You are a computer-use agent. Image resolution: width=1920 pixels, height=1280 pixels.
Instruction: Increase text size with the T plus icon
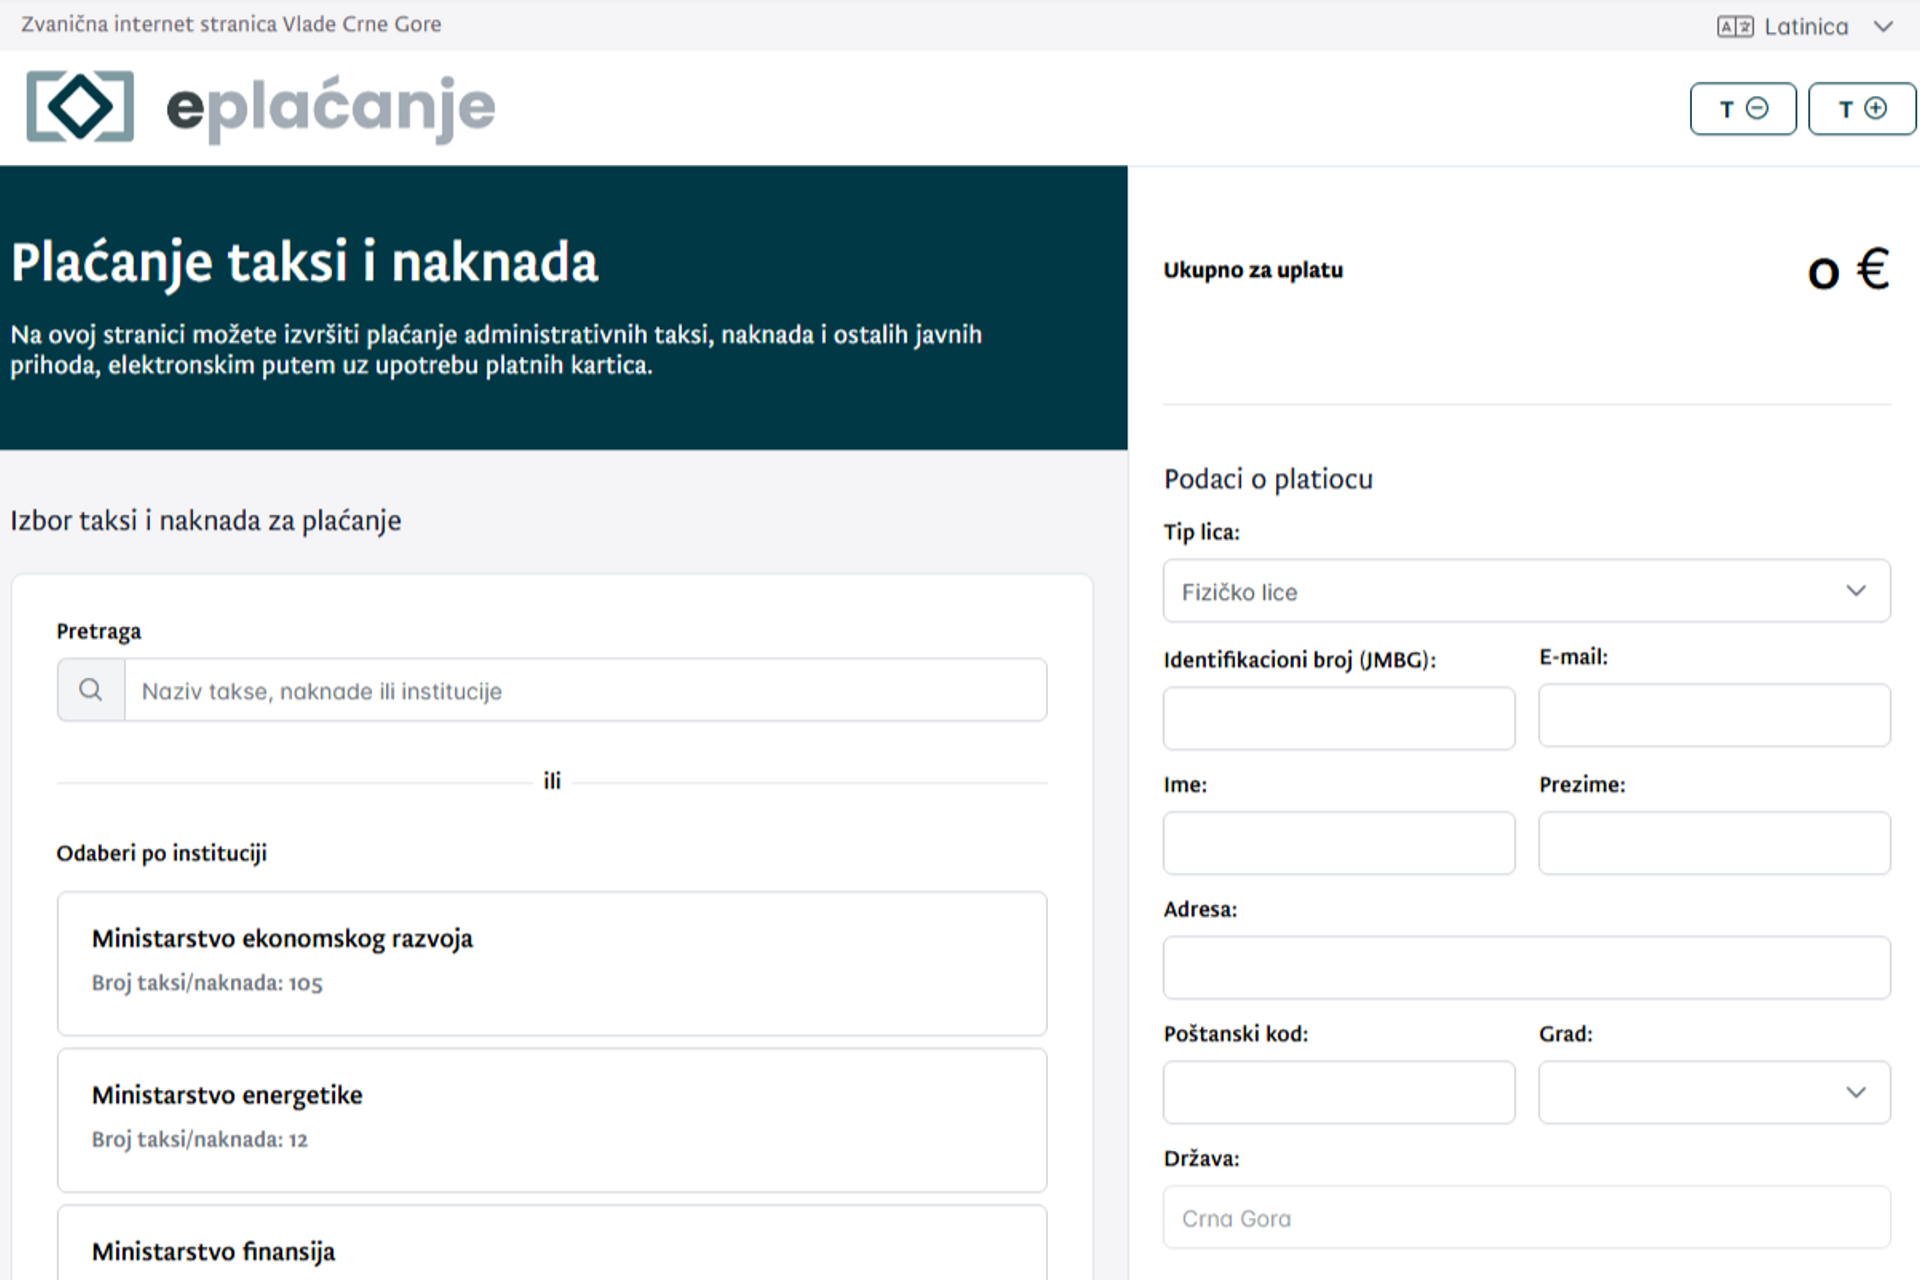coord(1861,108)
